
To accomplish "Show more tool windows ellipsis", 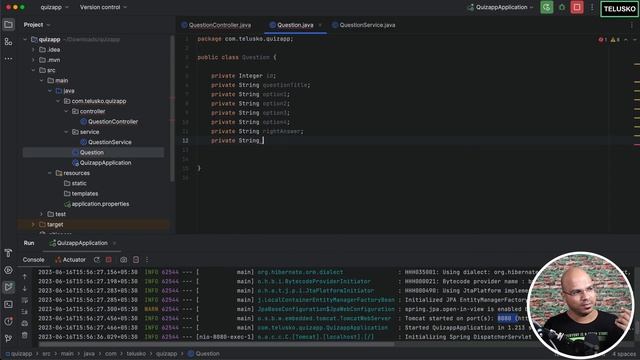I will pos(8,59).
